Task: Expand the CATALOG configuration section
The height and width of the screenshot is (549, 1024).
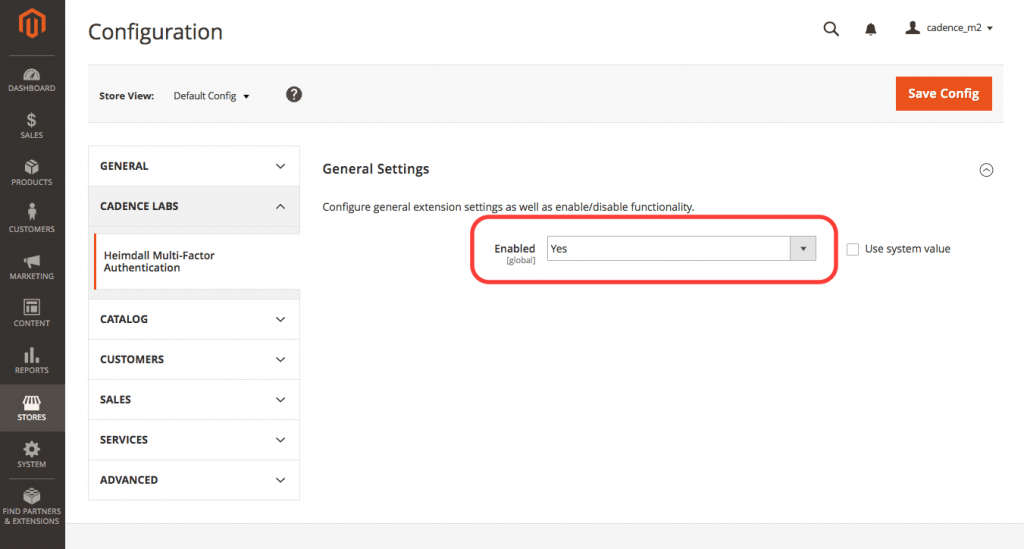Action: point(194,319)
